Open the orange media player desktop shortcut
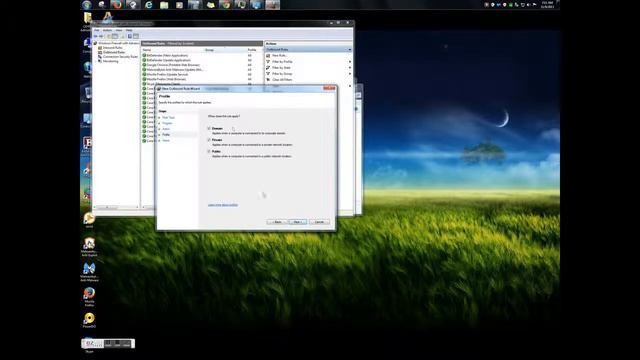The image size is (640, 360). click(89, 220)
